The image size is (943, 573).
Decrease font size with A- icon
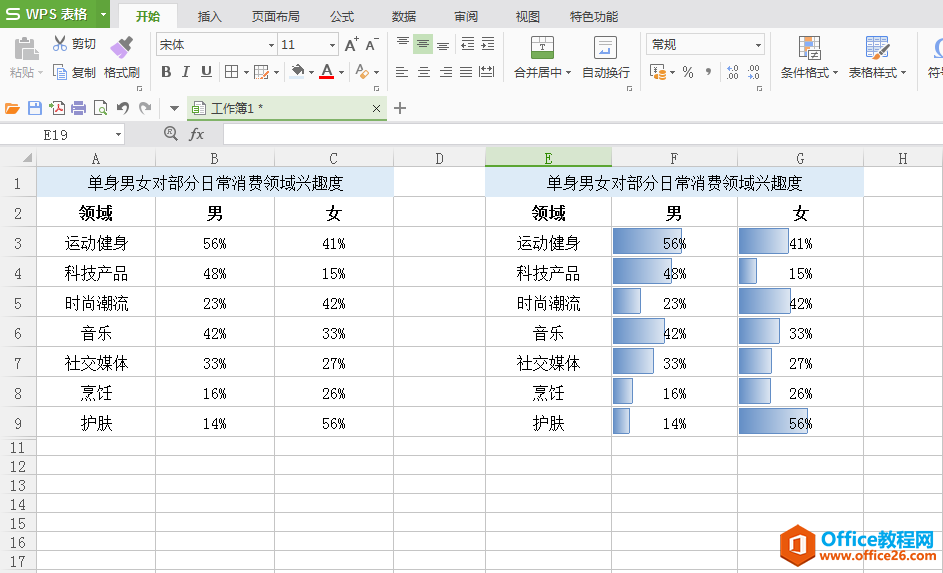coord(372,44)
